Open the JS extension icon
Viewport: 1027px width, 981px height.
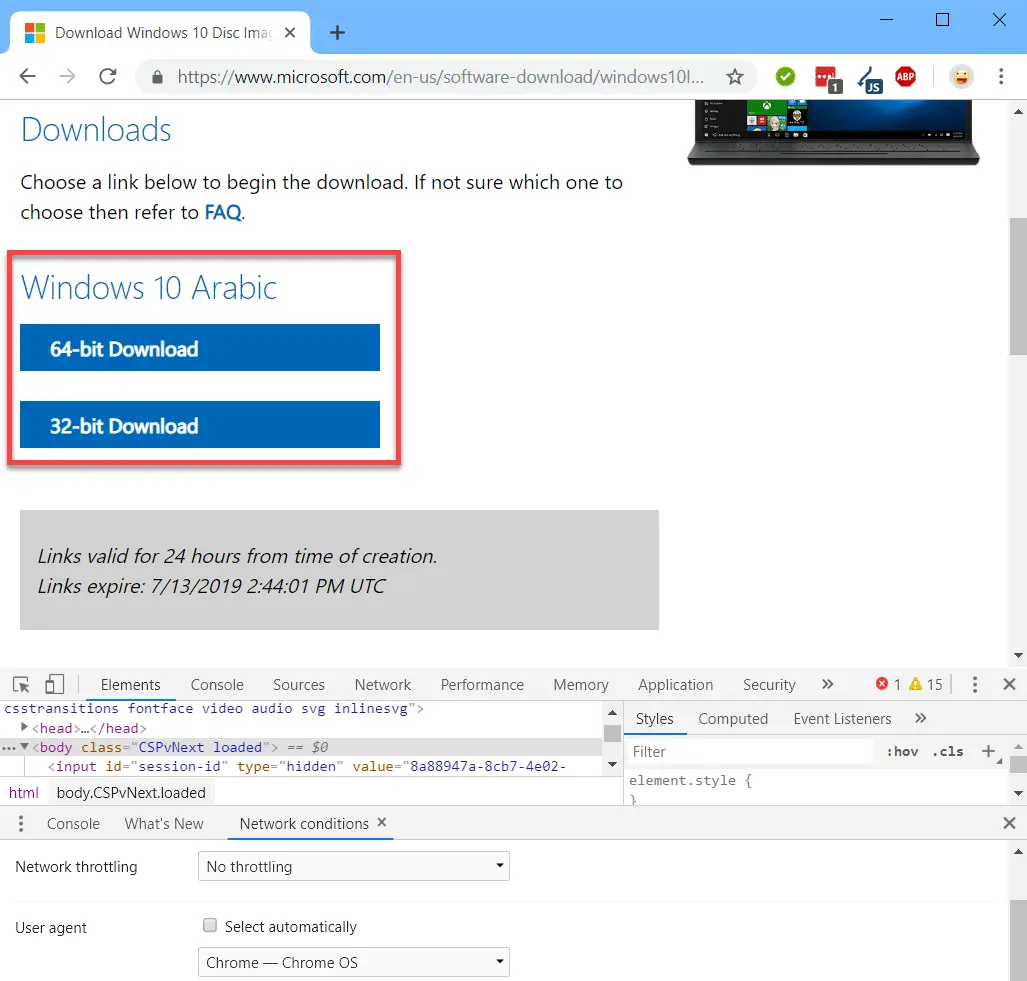point(870,79)
